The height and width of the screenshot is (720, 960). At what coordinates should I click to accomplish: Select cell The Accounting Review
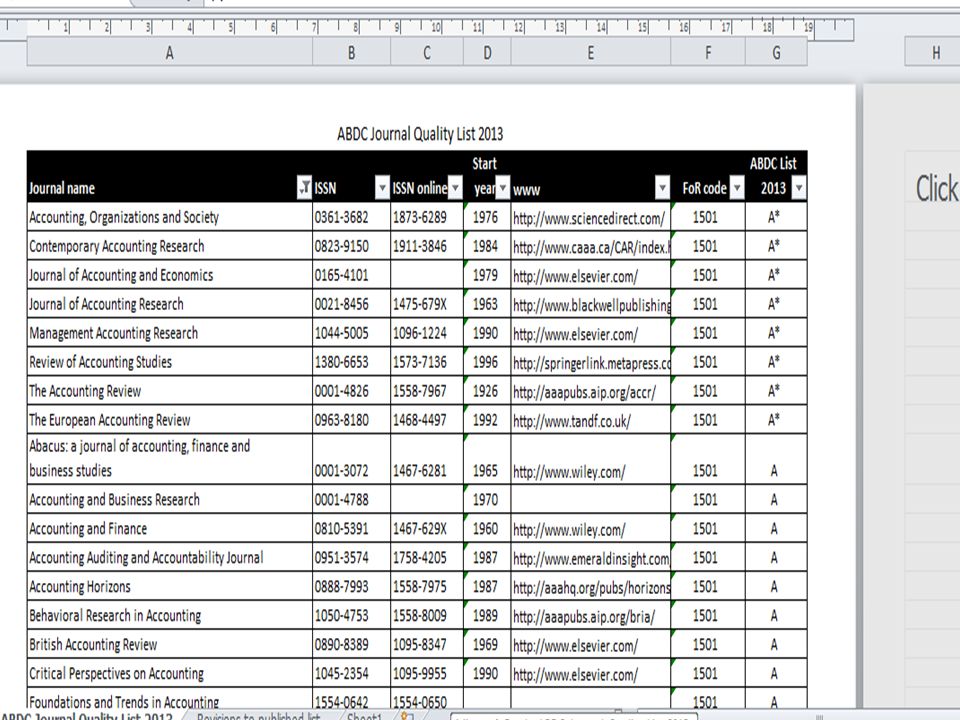tap(170, 391)
